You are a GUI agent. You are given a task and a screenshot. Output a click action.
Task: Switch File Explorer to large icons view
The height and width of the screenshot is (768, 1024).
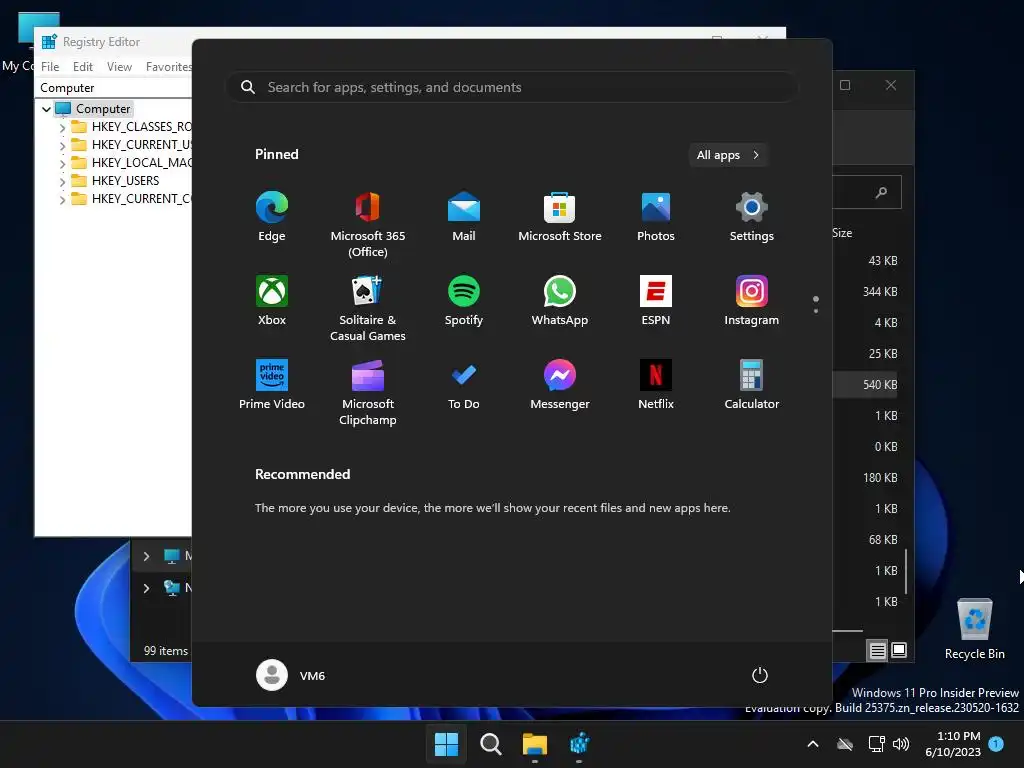pos(899,650)
